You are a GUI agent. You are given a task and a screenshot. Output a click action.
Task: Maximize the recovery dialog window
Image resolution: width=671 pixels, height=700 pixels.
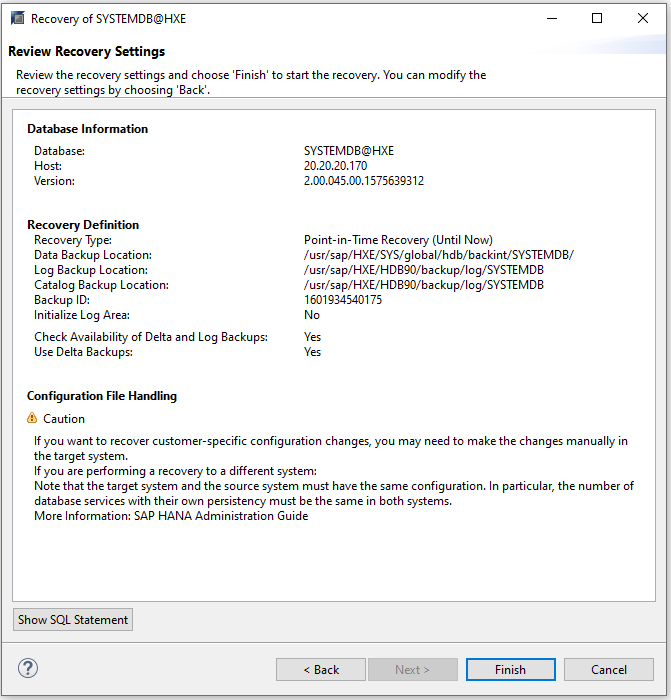(x=597, y=18)
